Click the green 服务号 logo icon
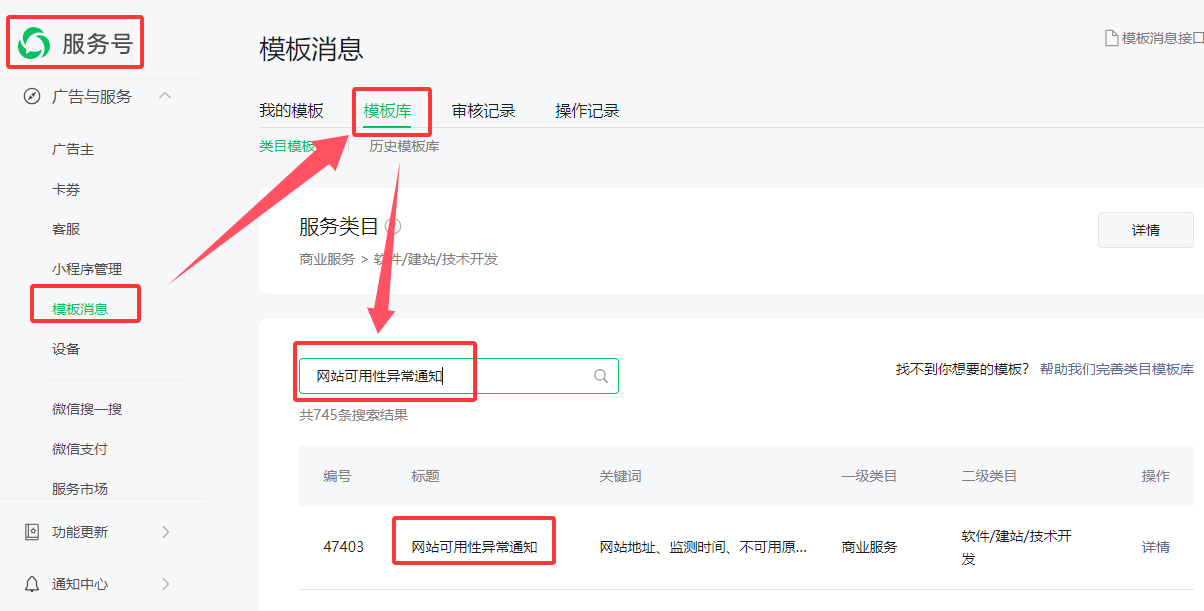The image size is (1204, 611). (33, 43)
